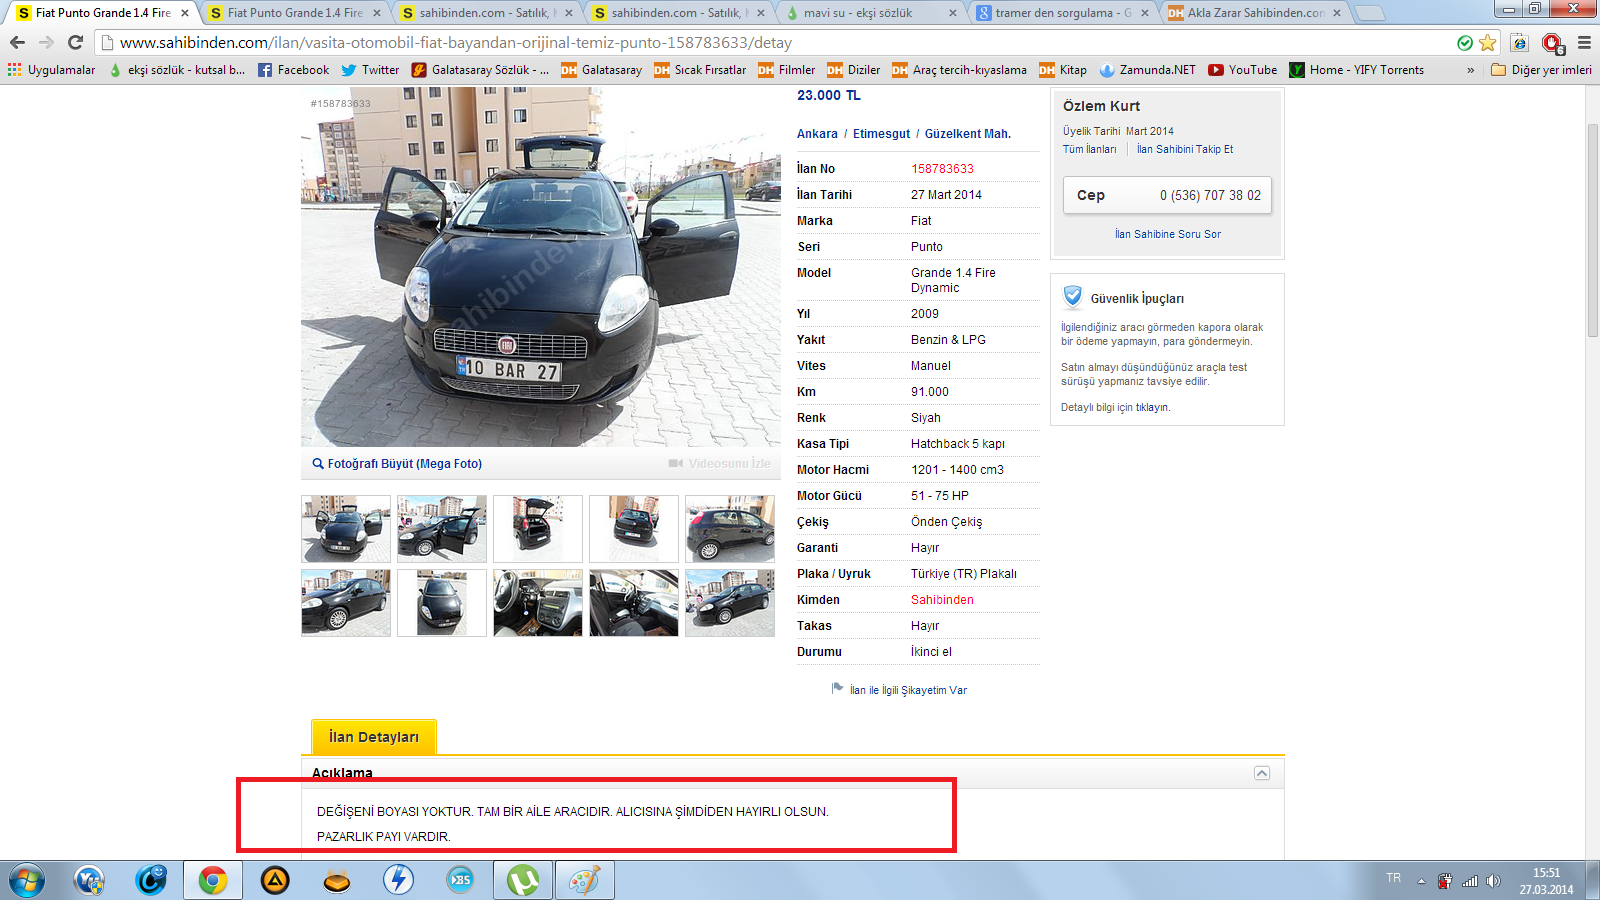Click the complaint flag icon
Viewport: 1600px width, 900px height.
(x=837, y=688)
